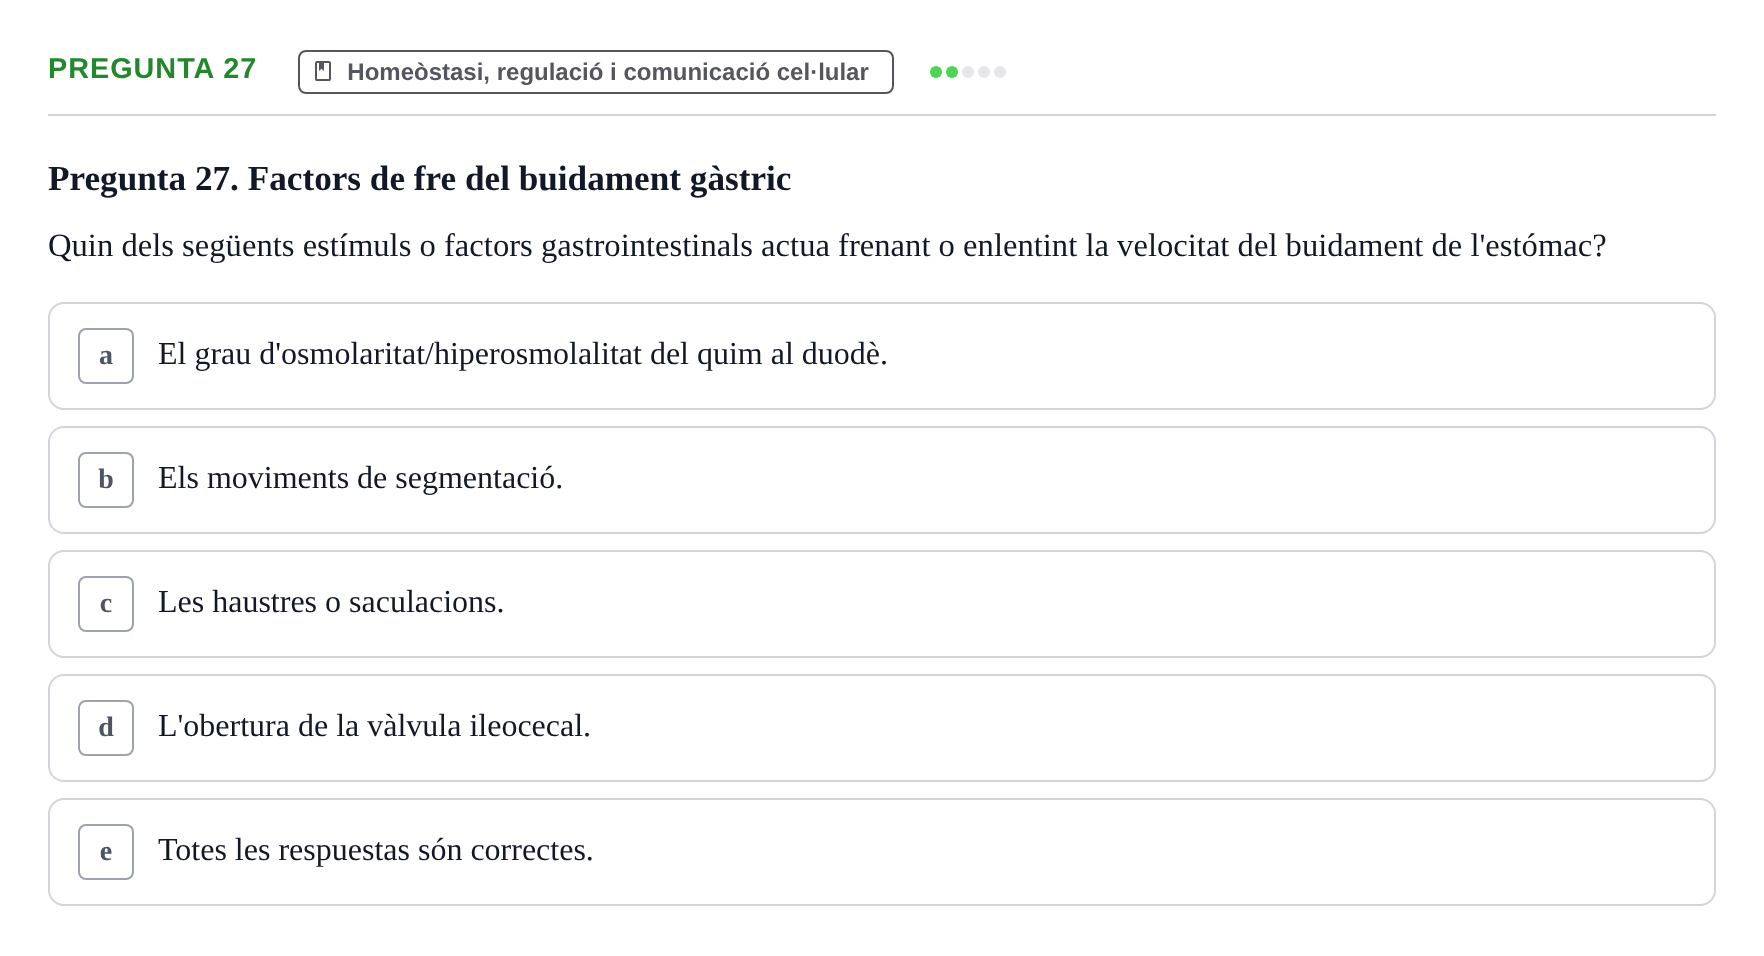Screen dimensions: 1764x956
Task: Choose option about osmolaritat del quim al duodè
Action: pos(882,356)
